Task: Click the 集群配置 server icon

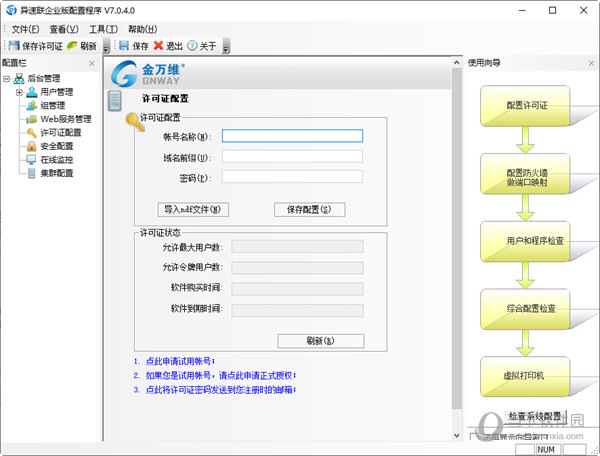Action: point(32,173)
